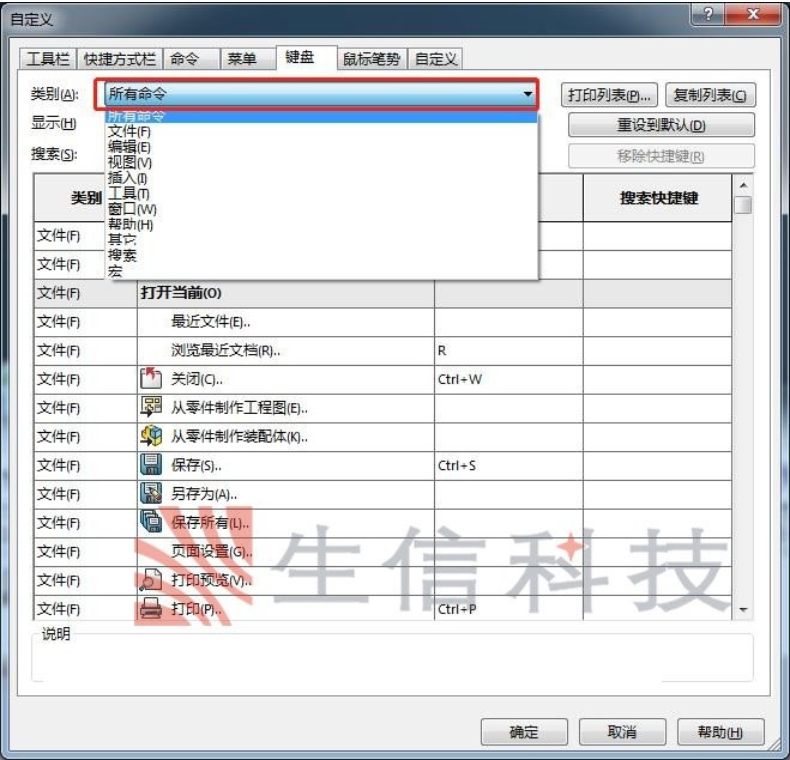Click the Ctrl+S shortcut cell
Image resolution: width=790 pixels, height=760 pixels.
(509, 466)
